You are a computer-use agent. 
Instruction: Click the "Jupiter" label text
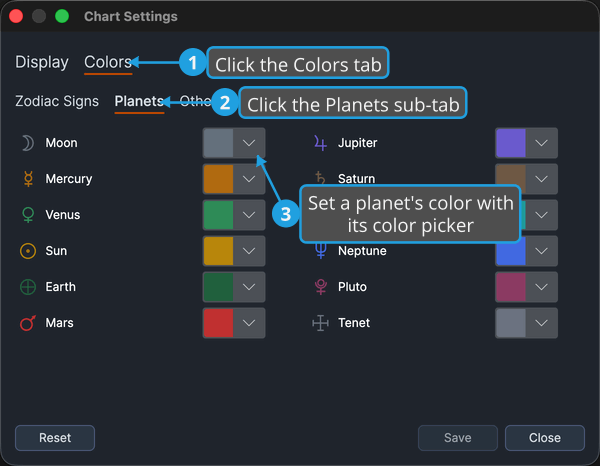pyautogui.click(x=358, y=143)
